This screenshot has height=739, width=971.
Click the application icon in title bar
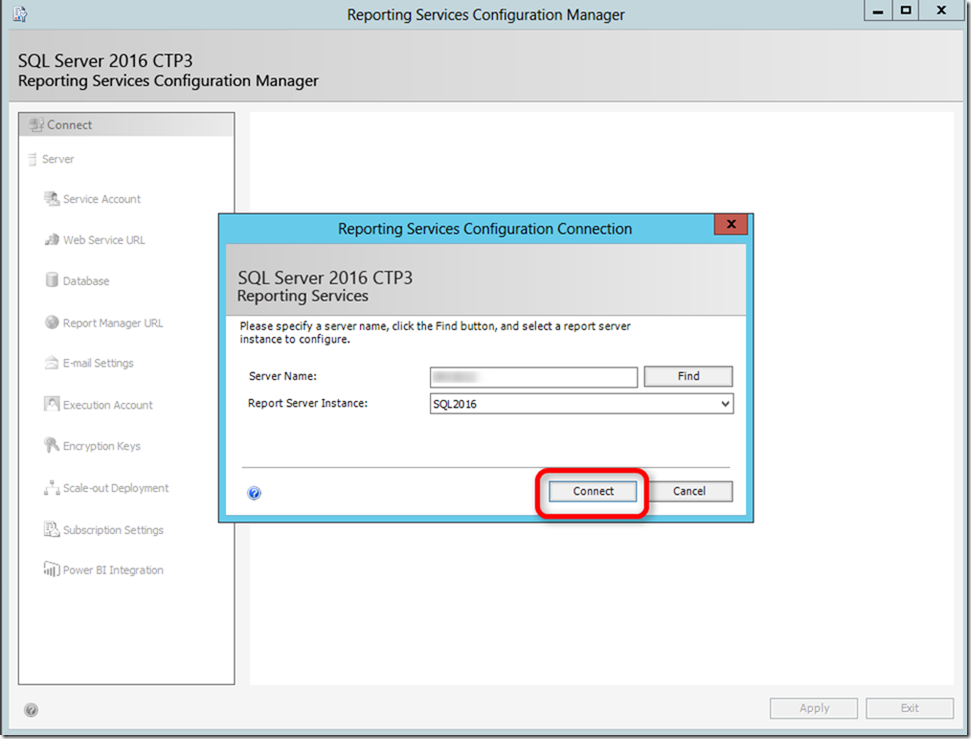(20, 14)
